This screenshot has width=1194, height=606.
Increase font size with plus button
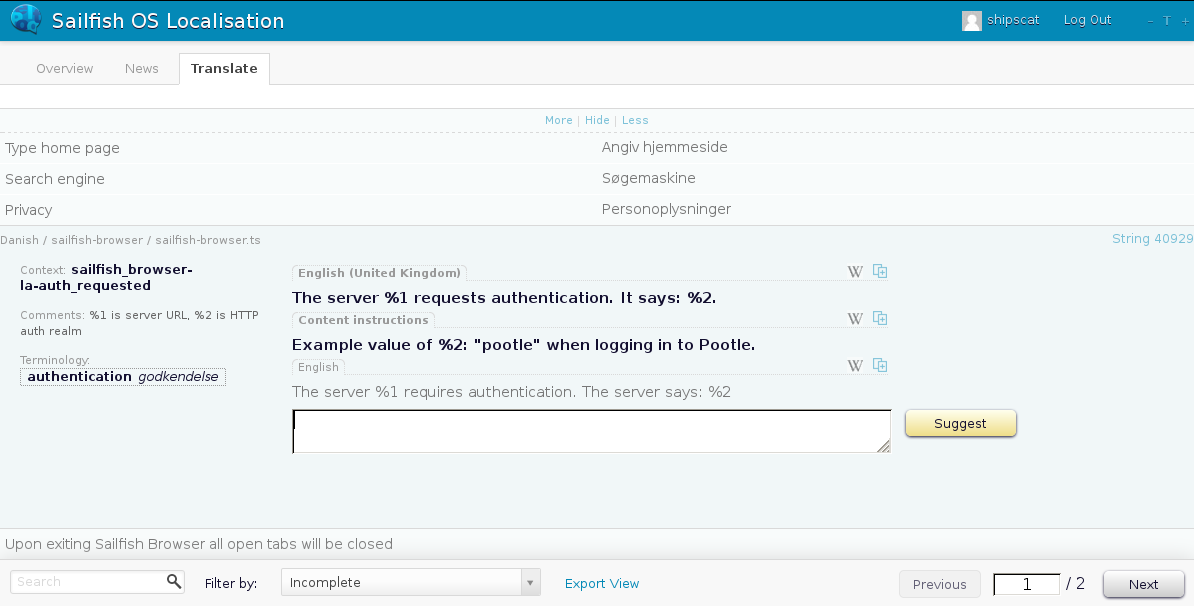point(1185,21)
